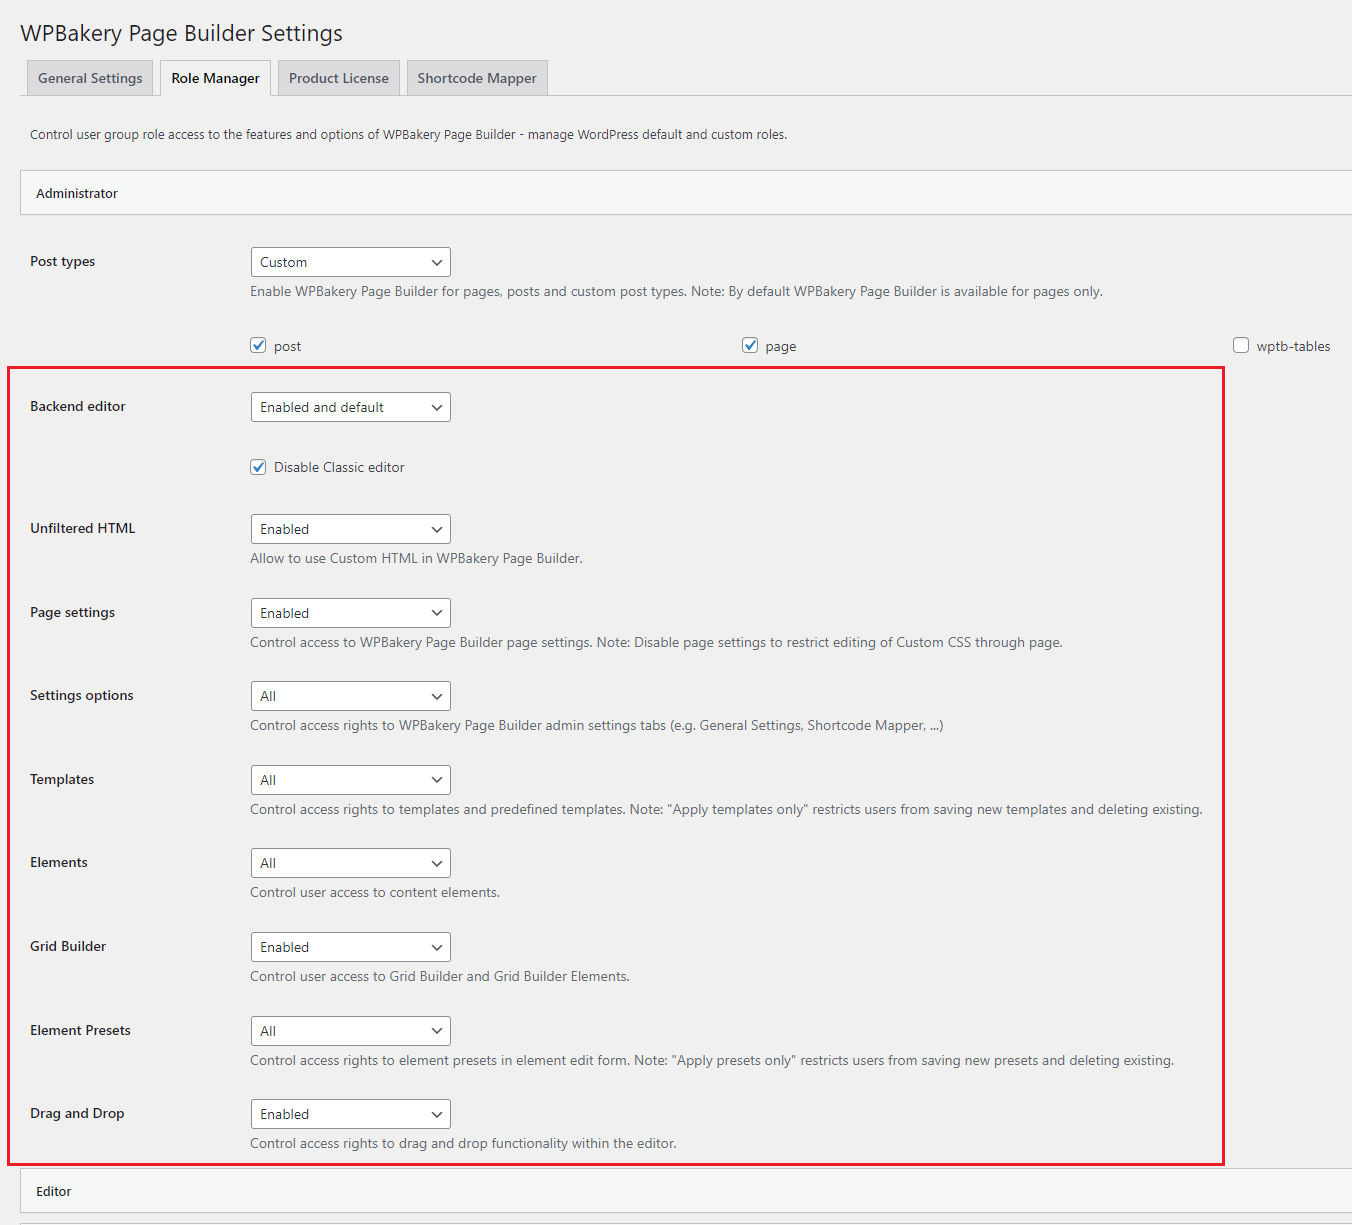Image resolution: width=1352 pixels, height=1225 pixels.
Task: Open the Page settings dropdown
Action: click(350, 613)
